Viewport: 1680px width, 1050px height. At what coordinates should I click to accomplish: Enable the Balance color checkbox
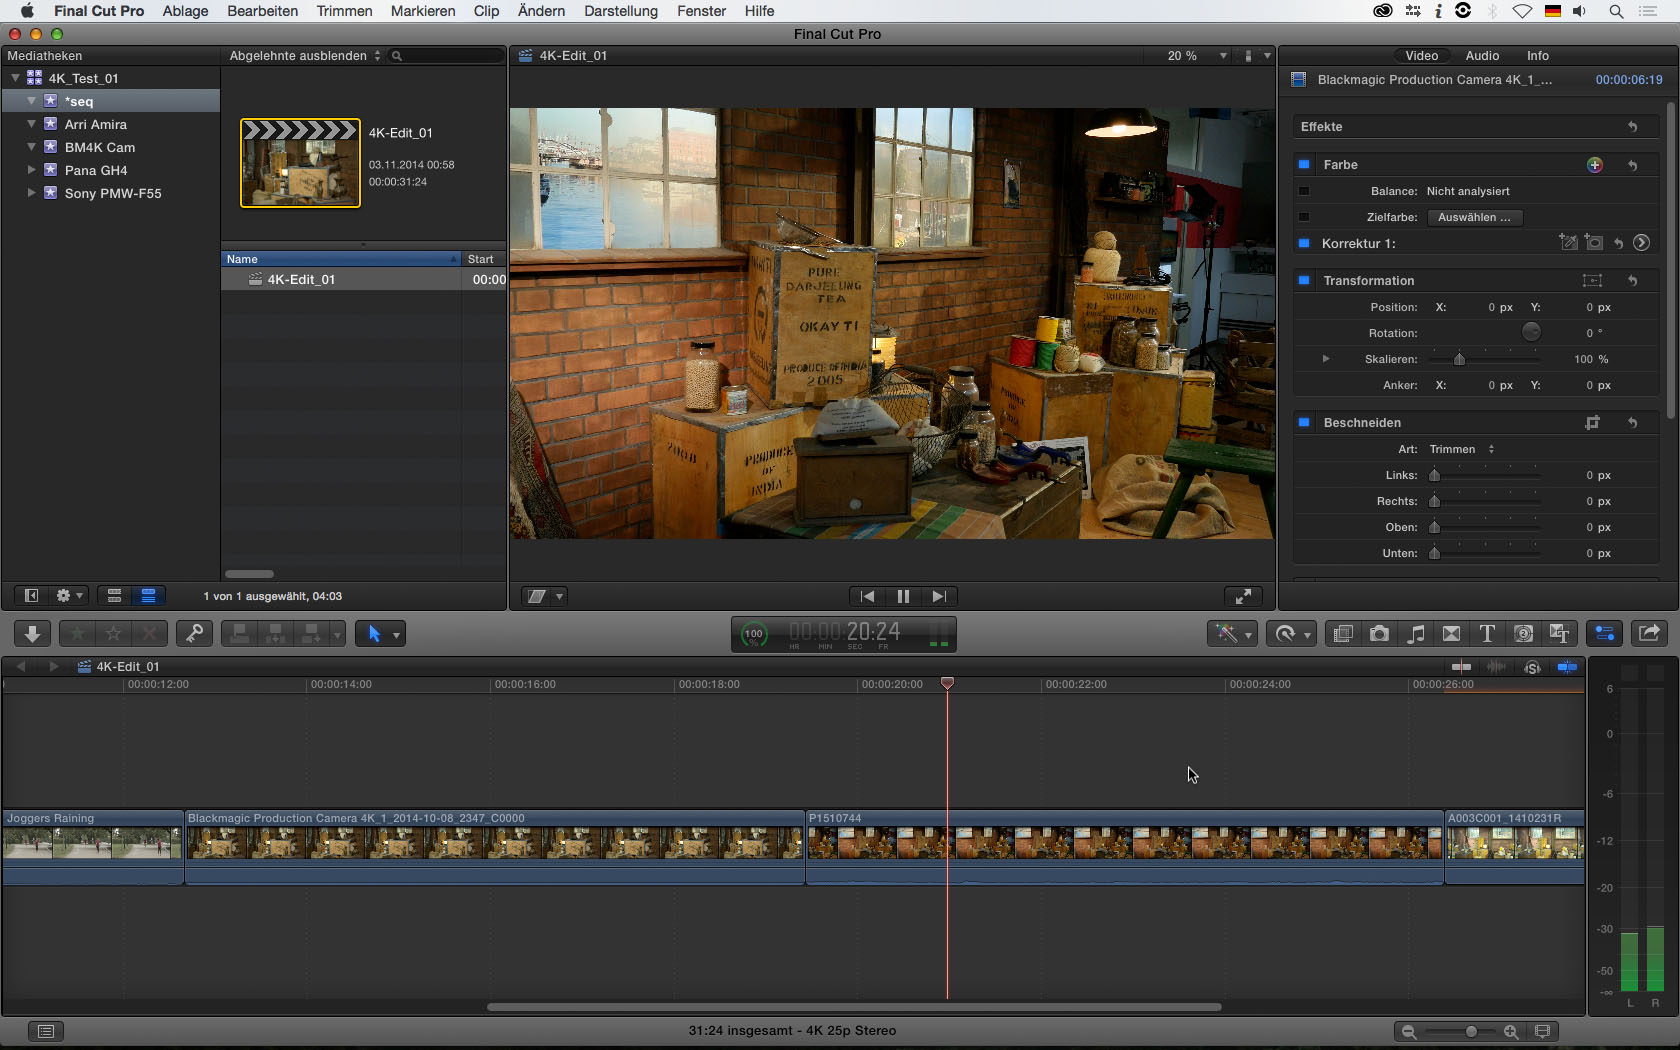(x=1304, y=191)
